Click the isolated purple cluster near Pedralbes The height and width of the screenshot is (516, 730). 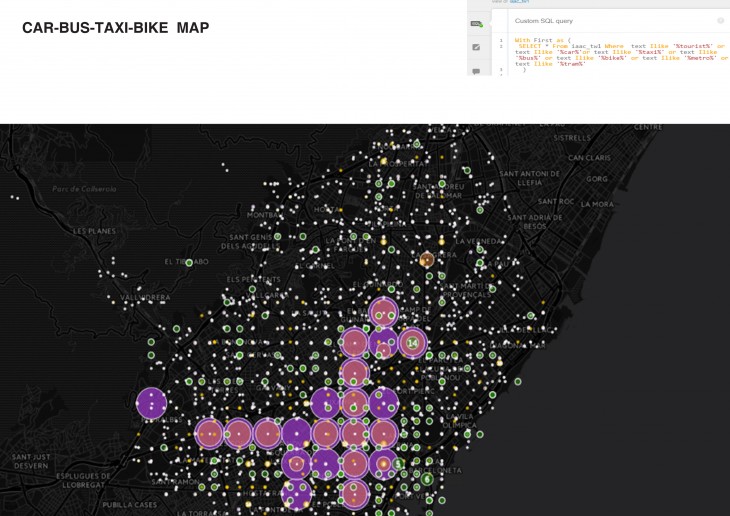[x=151, y=404]
